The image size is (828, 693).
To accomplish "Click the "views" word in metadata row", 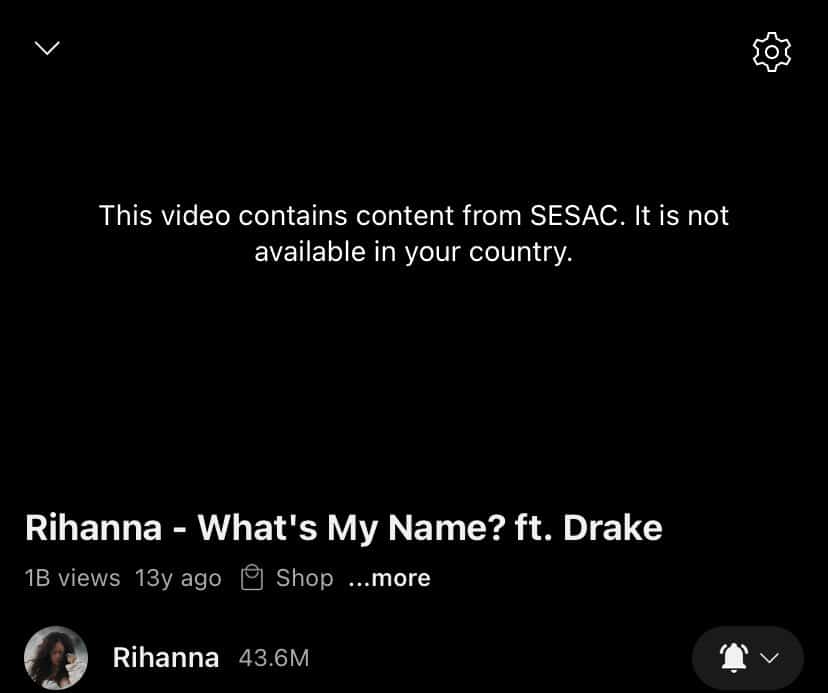I will 89,578.
